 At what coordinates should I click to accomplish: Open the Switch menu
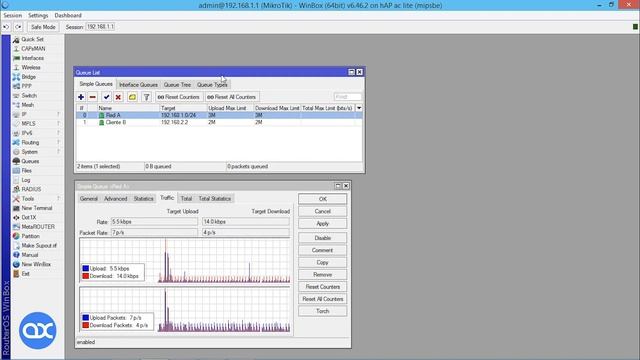(29, 96)
